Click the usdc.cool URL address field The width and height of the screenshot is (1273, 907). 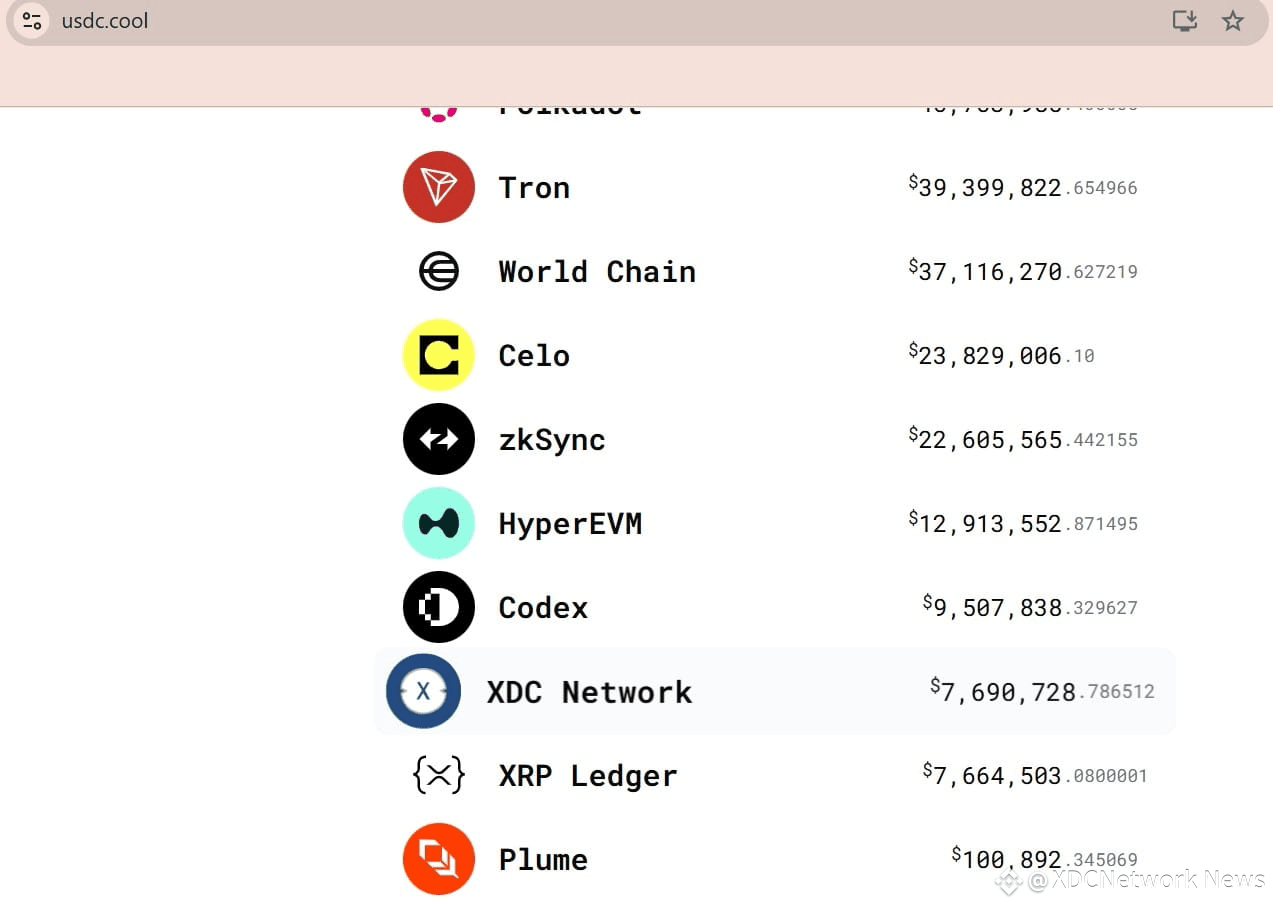[105, 20]
